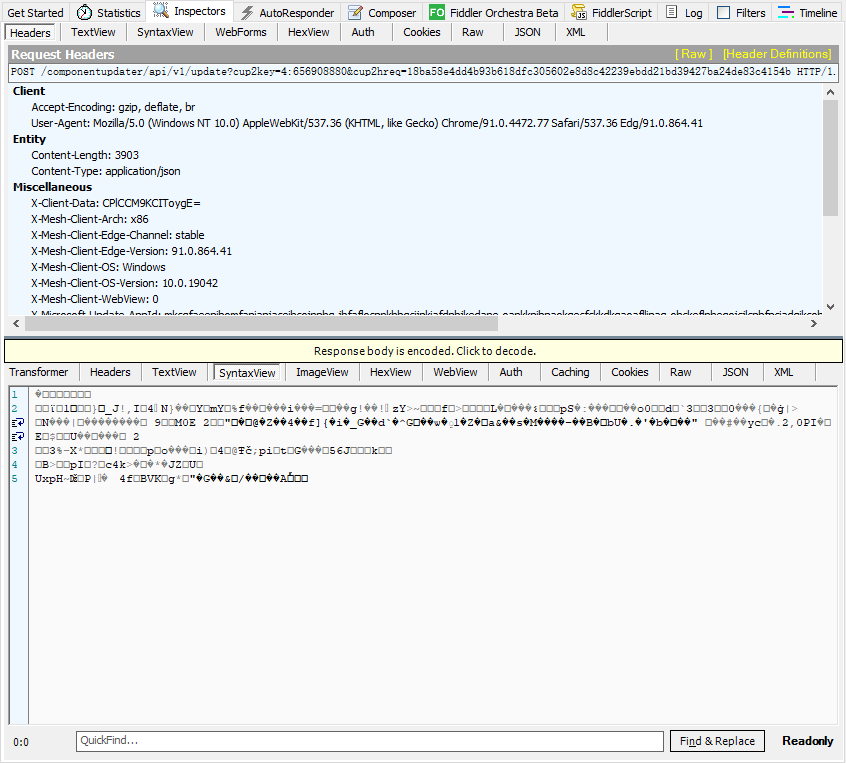Open the Composer tab
This screenshot has height=763, width=846.
[x=382, y=12]
